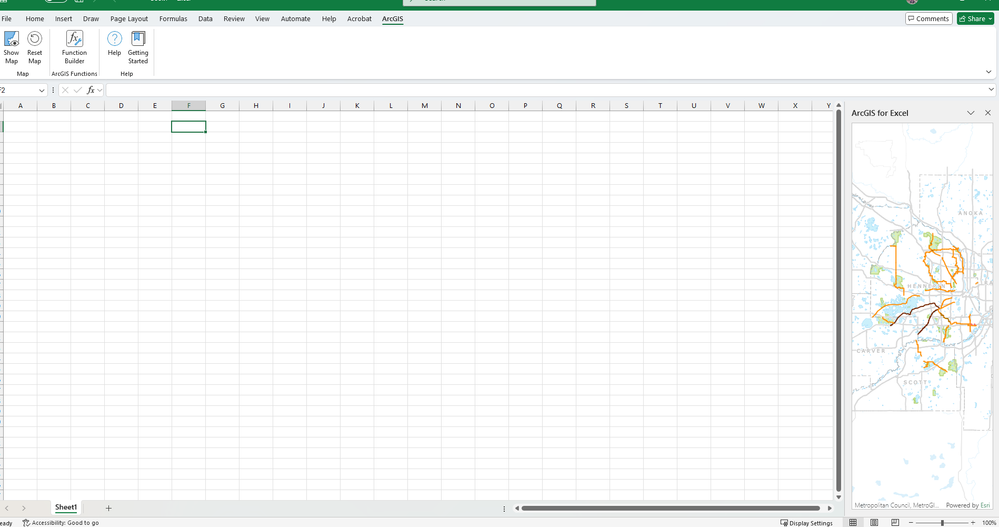999x527 pixels.
Task: Switch to the Acrobat tab
Action: 359,18
